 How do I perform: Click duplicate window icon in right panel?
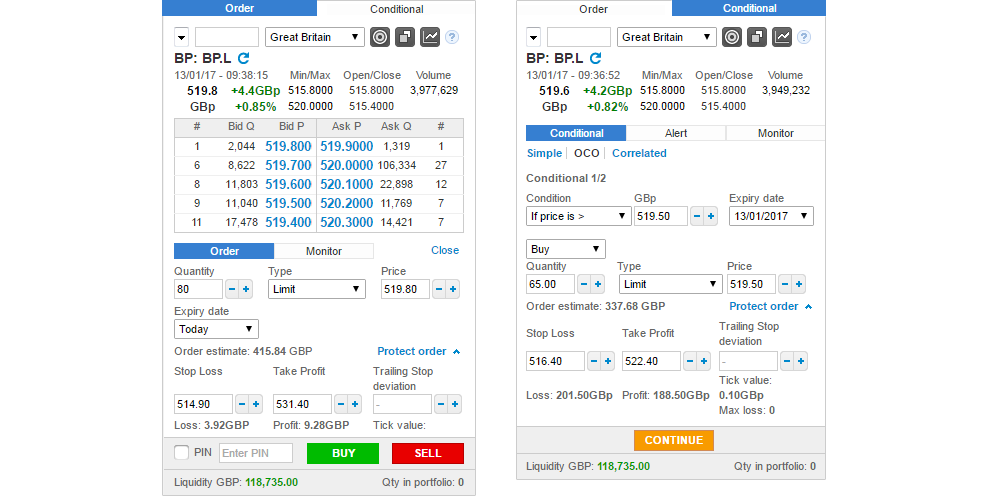pos(757,37)
